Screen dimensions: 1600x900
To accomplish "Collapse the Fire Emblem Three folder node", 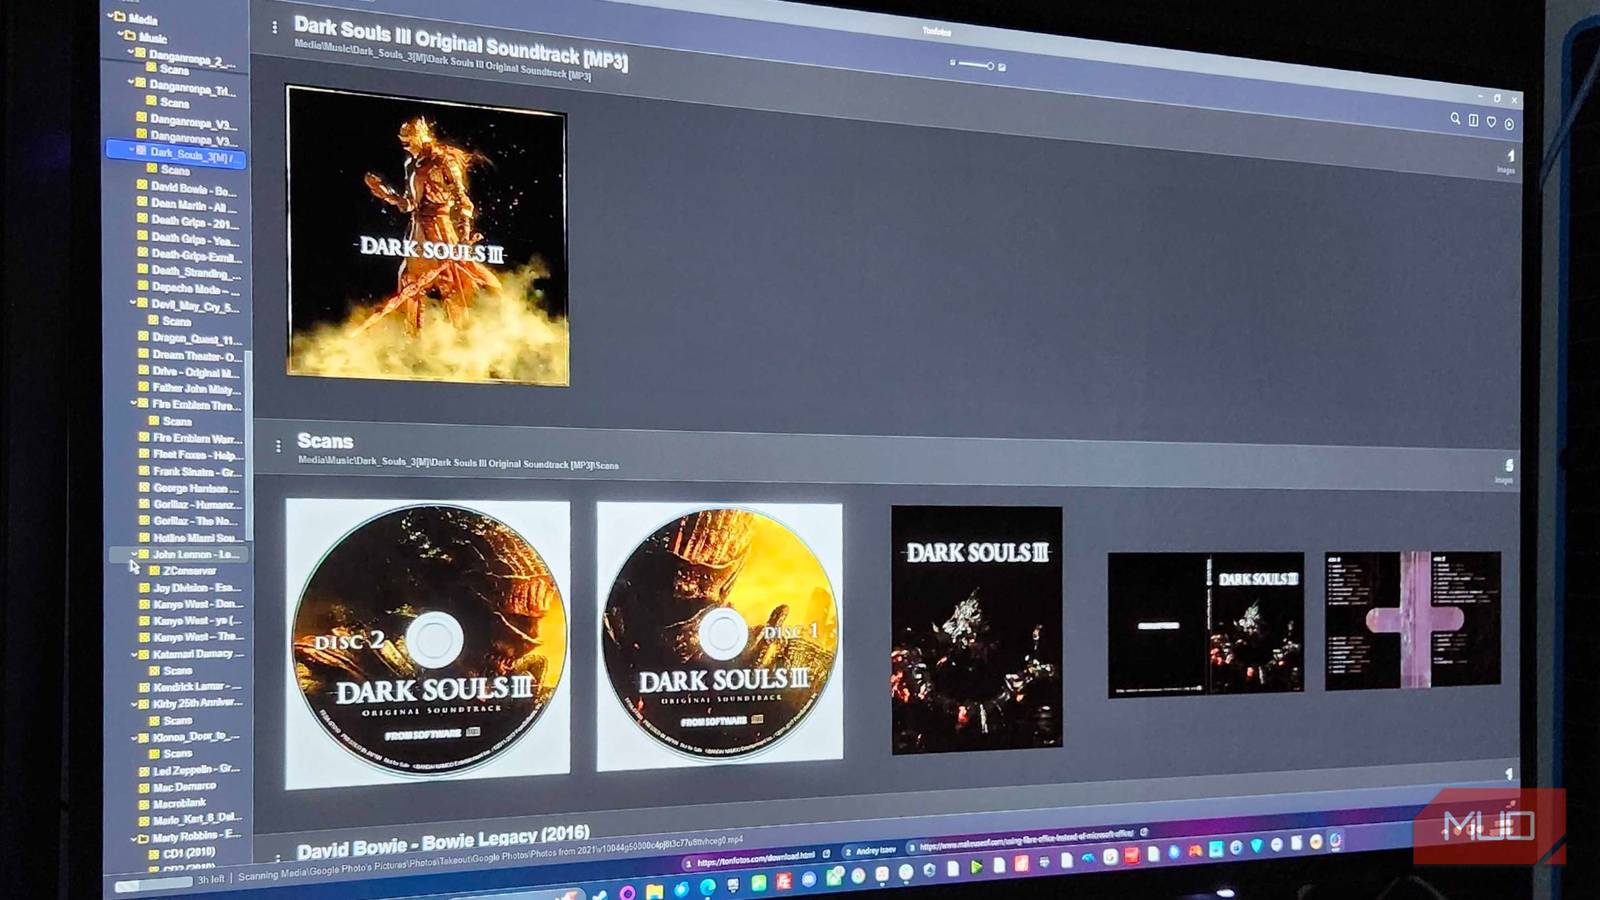I will [134, 404].
